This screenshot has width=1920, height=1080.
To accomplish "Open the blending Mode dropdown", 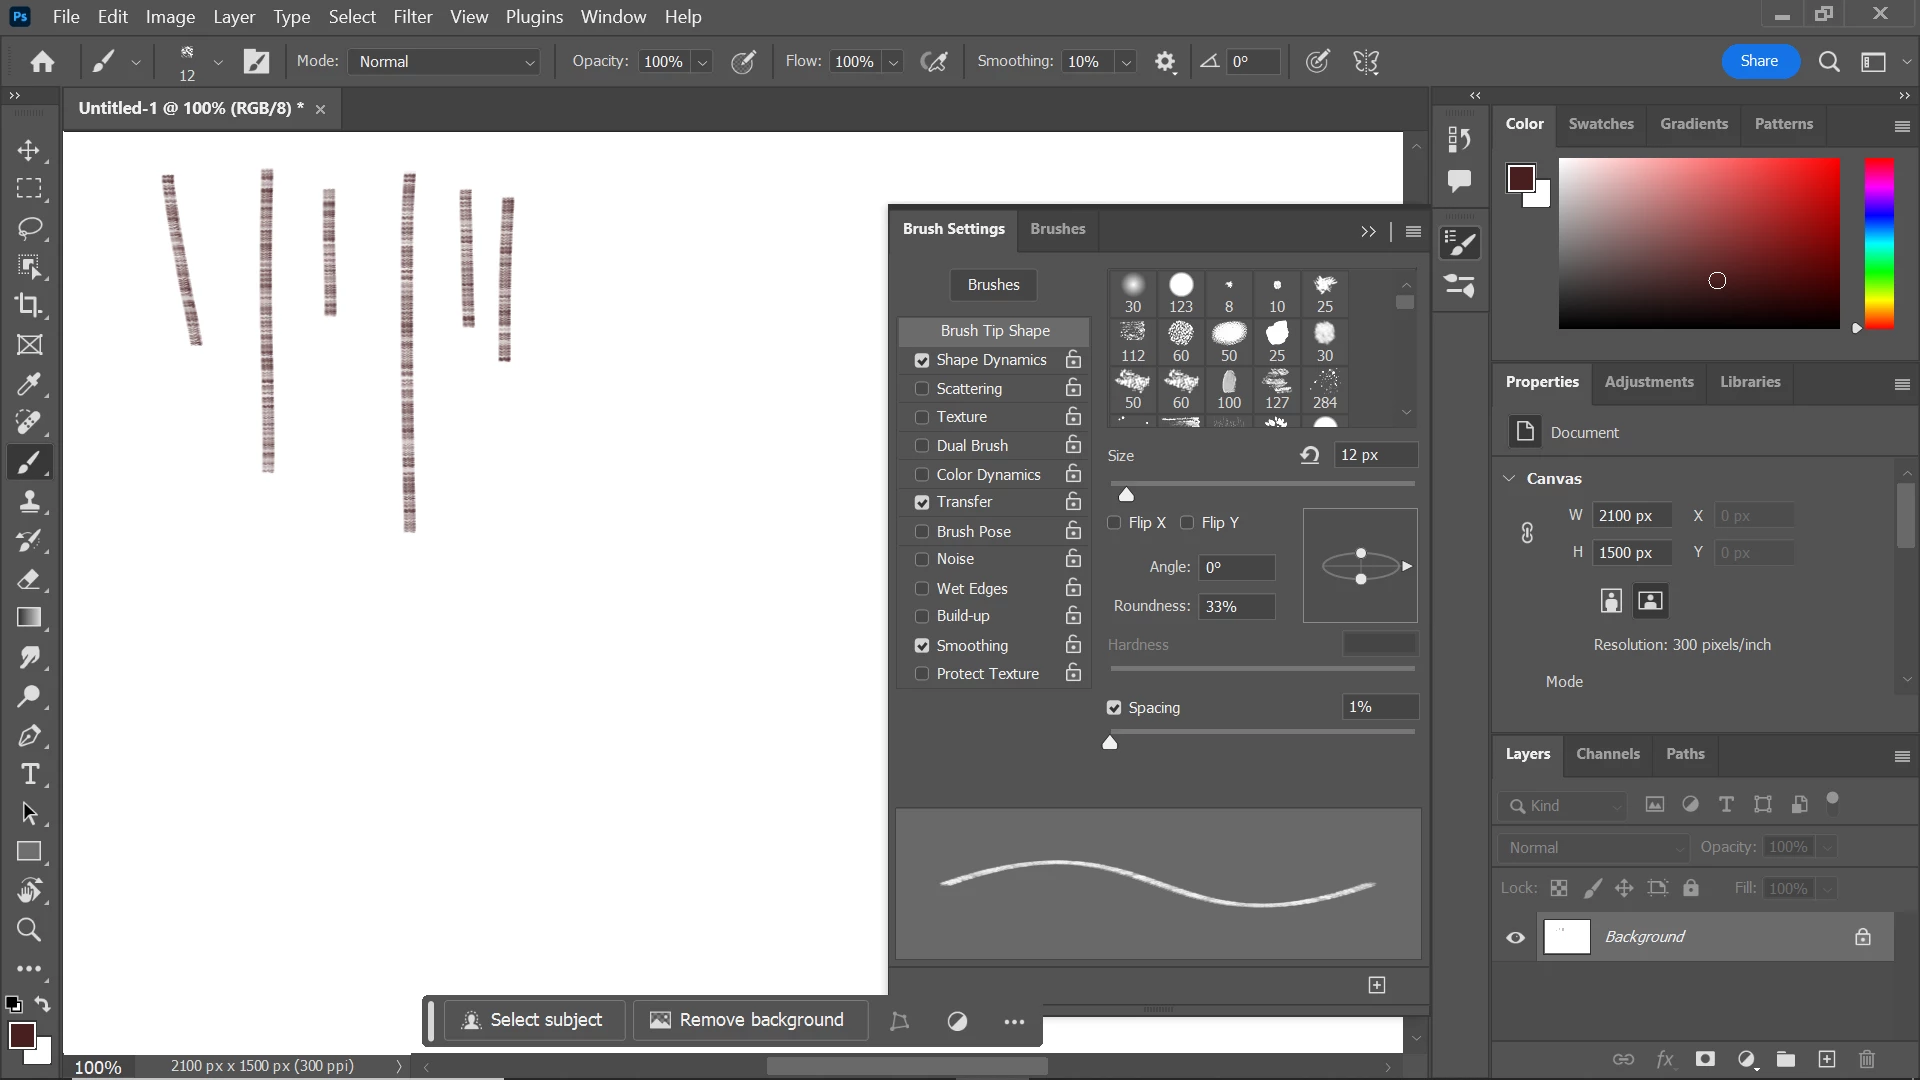I will click(445, 62).
